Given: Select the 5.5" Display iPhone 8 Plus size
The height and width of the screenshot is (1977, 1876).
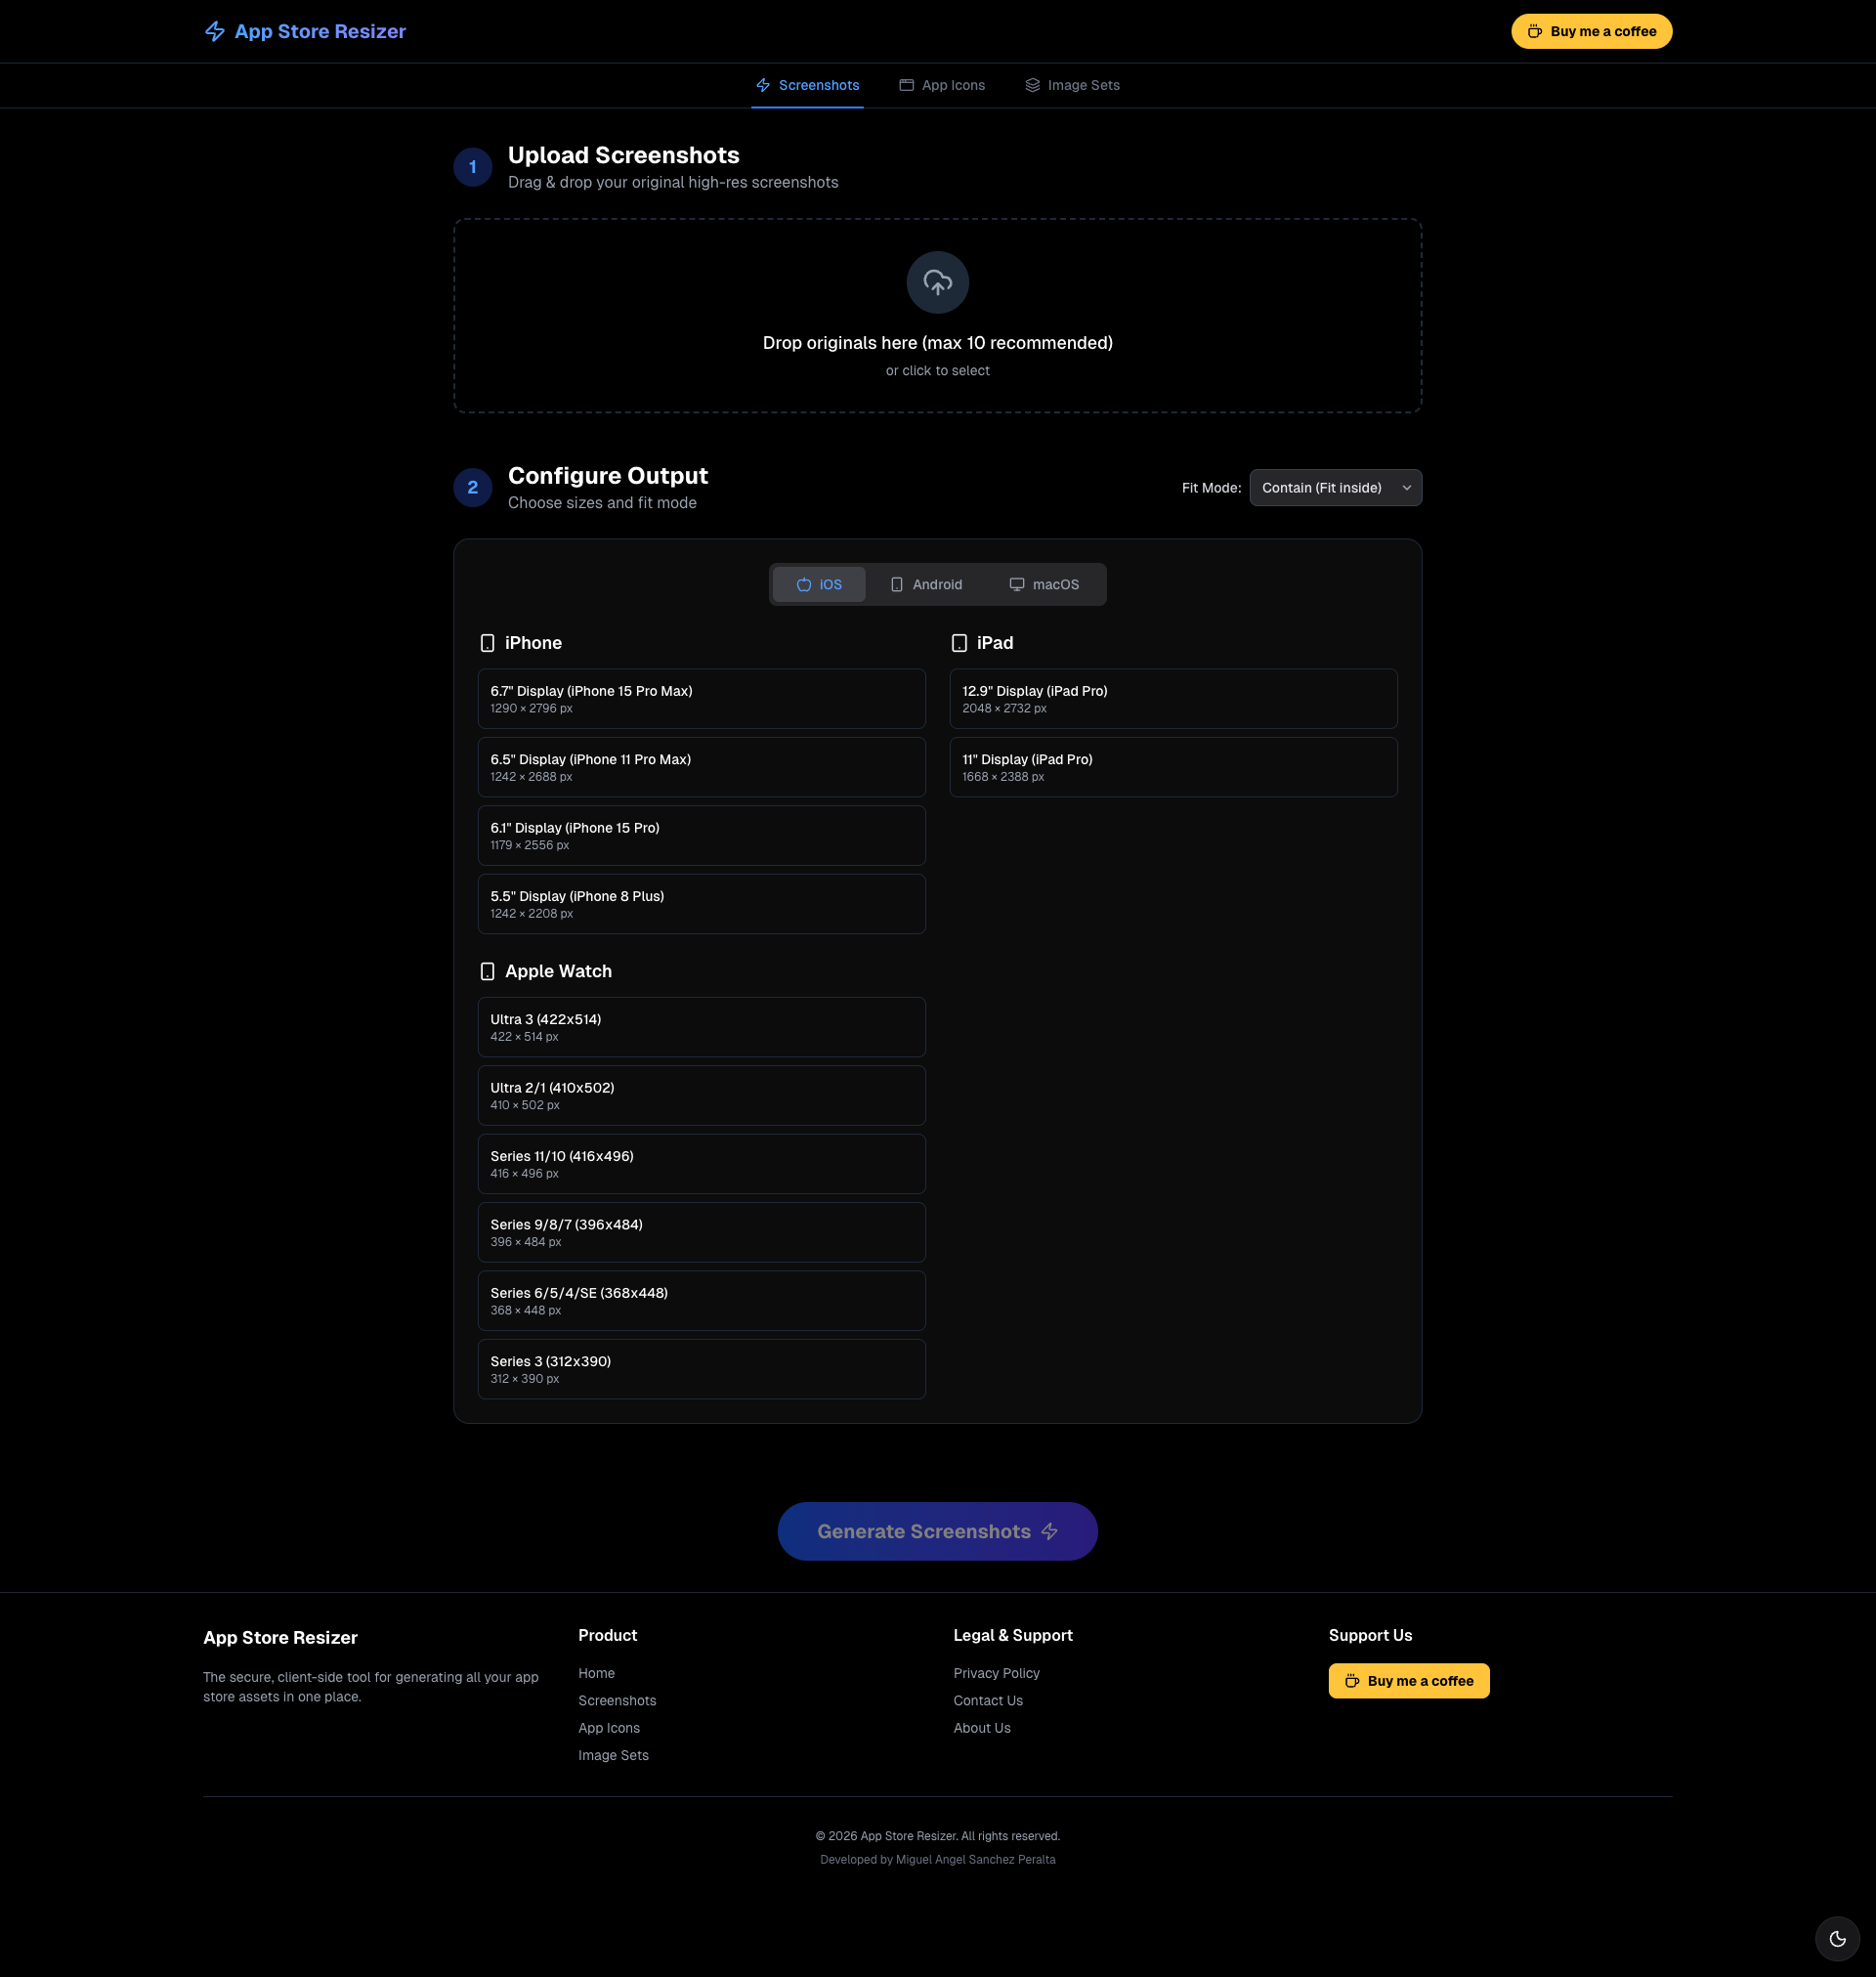Looking at the screenshot, I should click(701, 903).
